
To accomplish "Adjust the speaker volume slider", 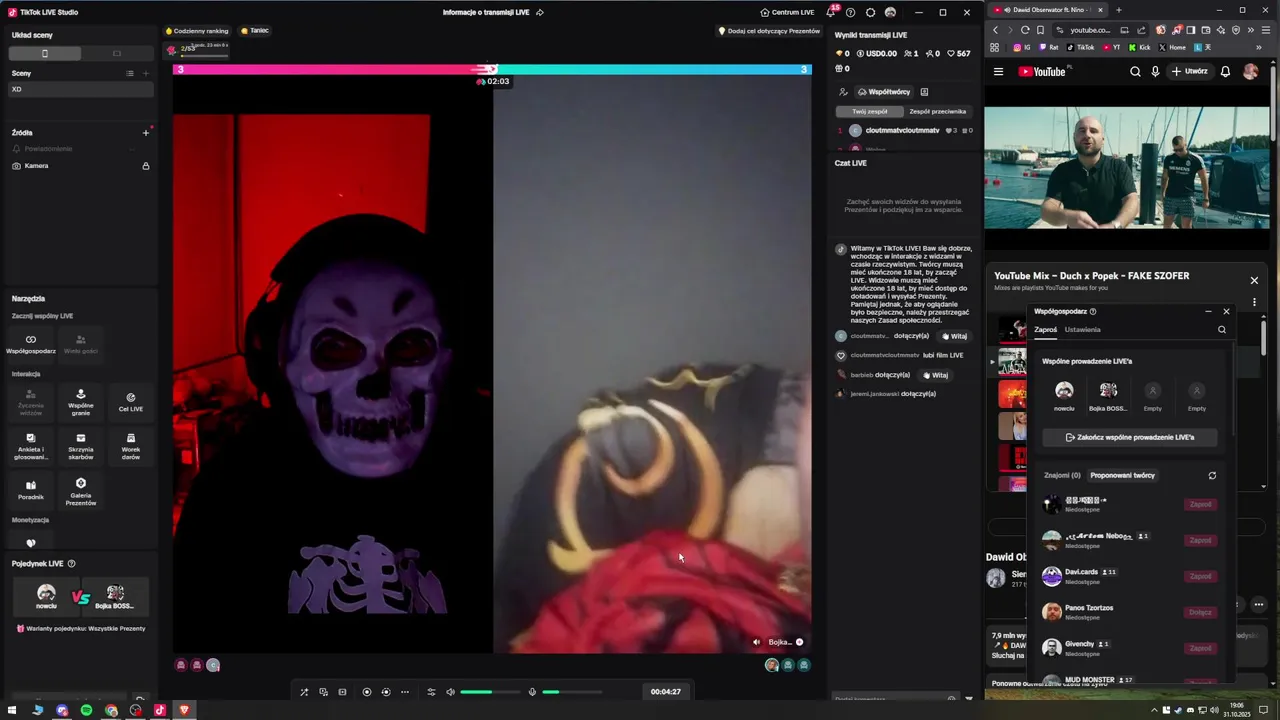I will [489, 692].
